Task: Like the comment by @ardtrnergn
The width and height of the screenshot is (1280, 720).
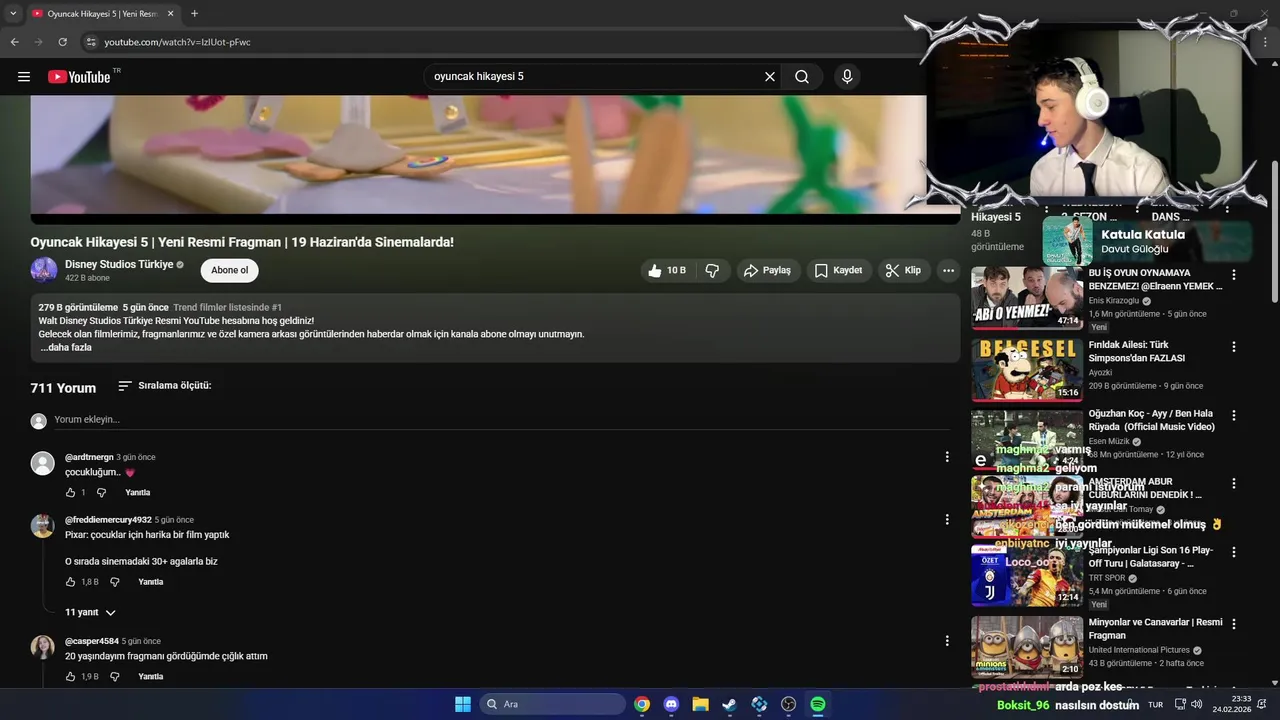Action: (x=71, y=492)
